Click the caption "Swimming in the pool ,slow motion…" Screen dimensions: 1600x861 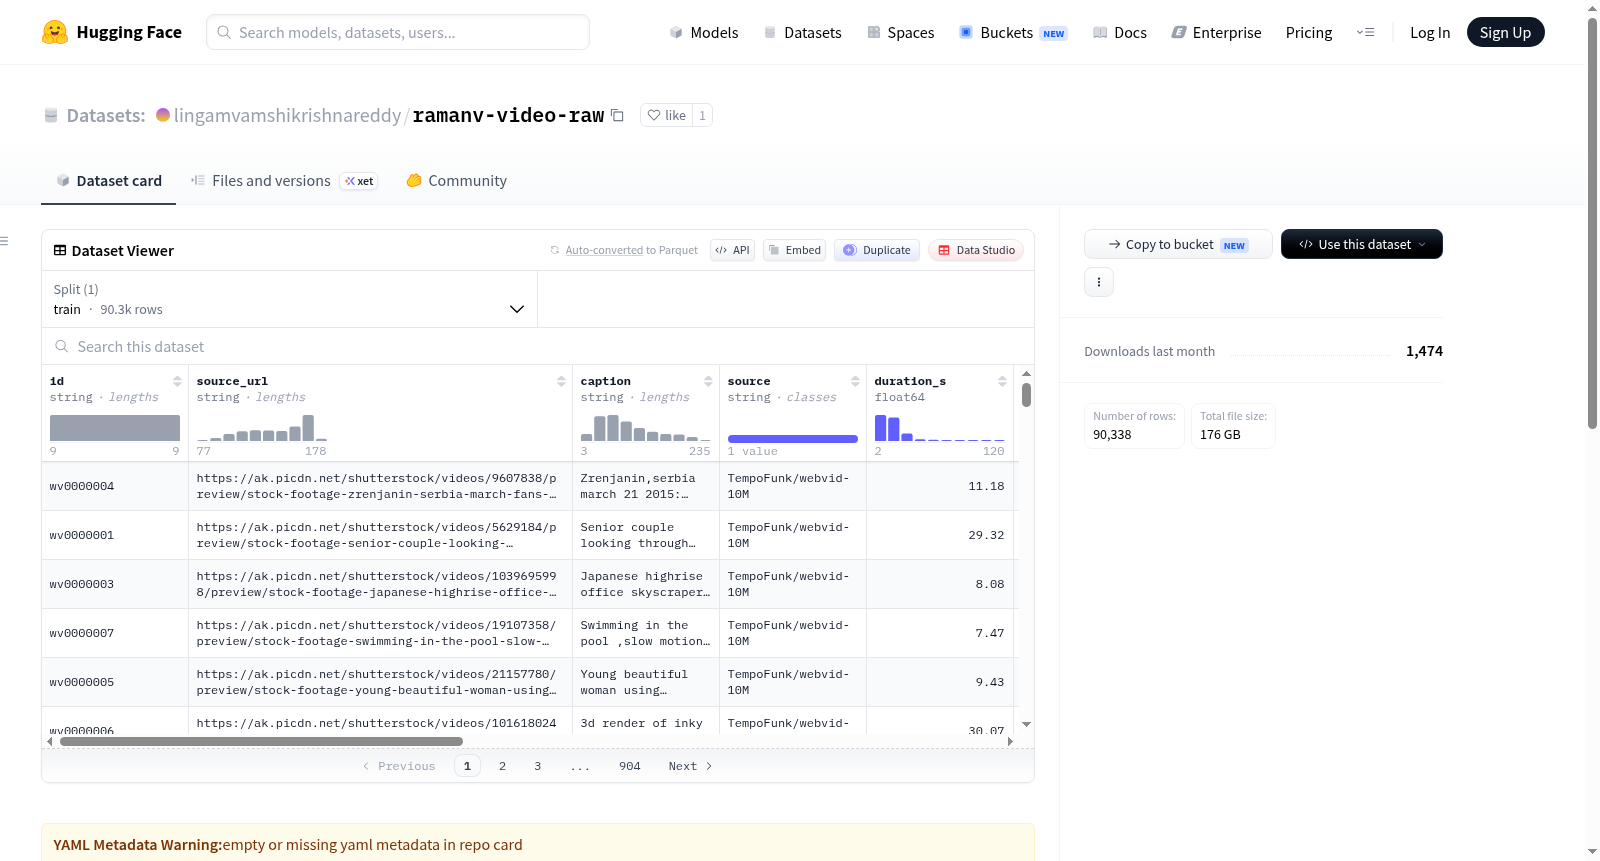tap(645, 633)
